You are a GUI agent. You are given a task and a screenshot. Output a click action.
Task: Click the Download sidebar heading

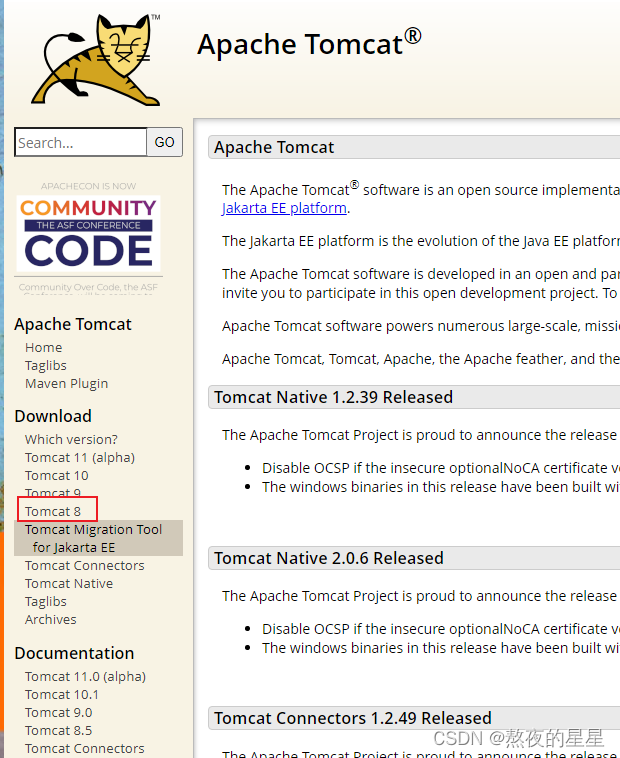point(53,416)
